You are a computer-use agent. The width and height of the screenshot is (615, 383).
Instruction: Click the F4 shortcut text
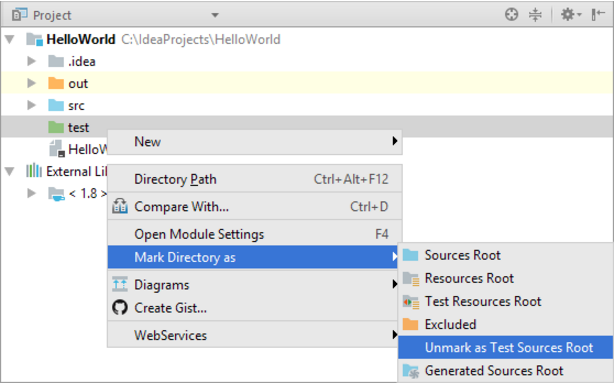coord(382,234)
